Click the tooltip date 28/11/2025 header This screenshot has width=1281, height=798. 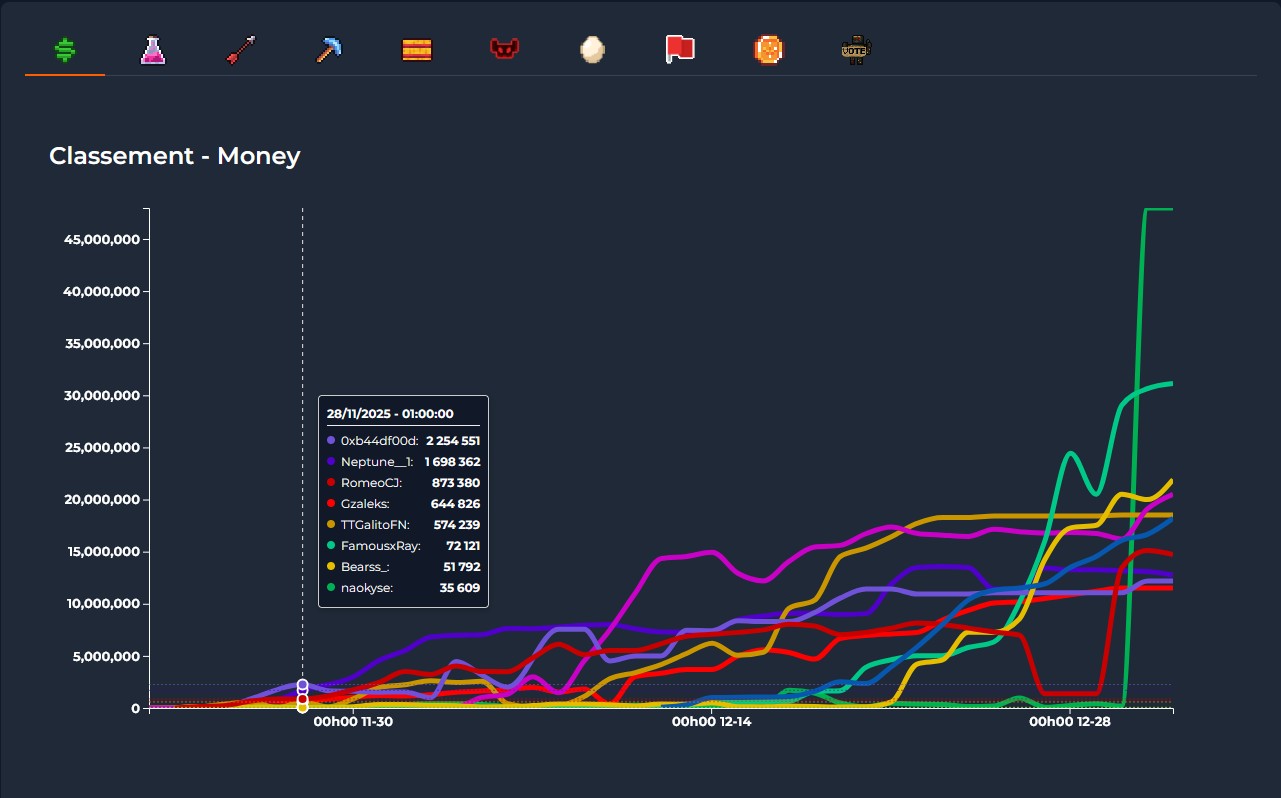[x=390, y=413]
